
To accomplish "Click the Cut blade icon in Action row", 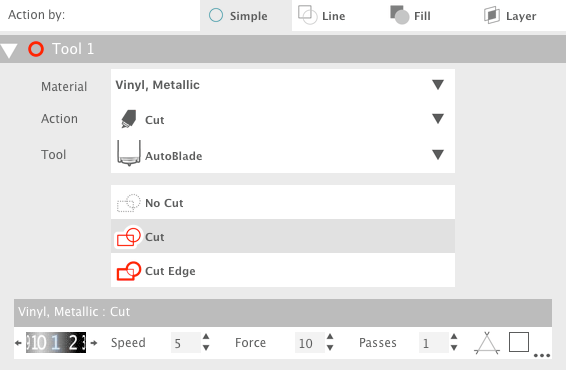I will 129,119.
